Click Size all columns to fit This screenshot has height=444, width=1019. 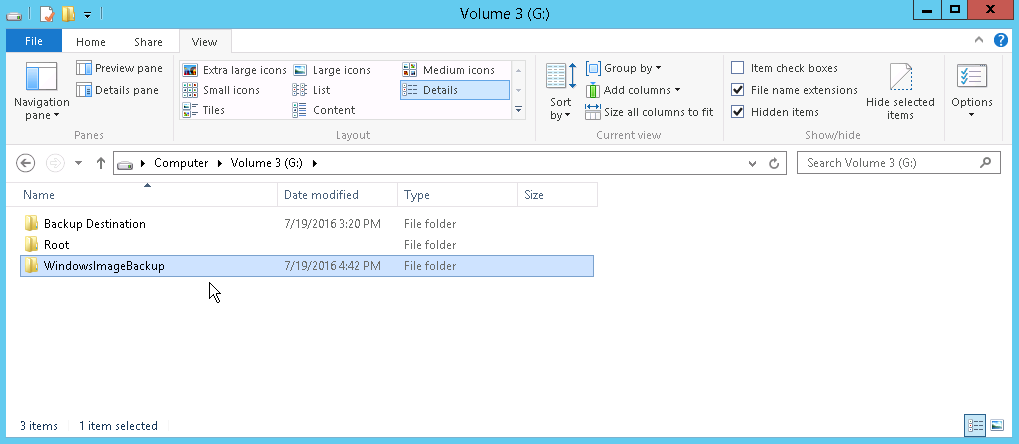(x=649, y=112)
